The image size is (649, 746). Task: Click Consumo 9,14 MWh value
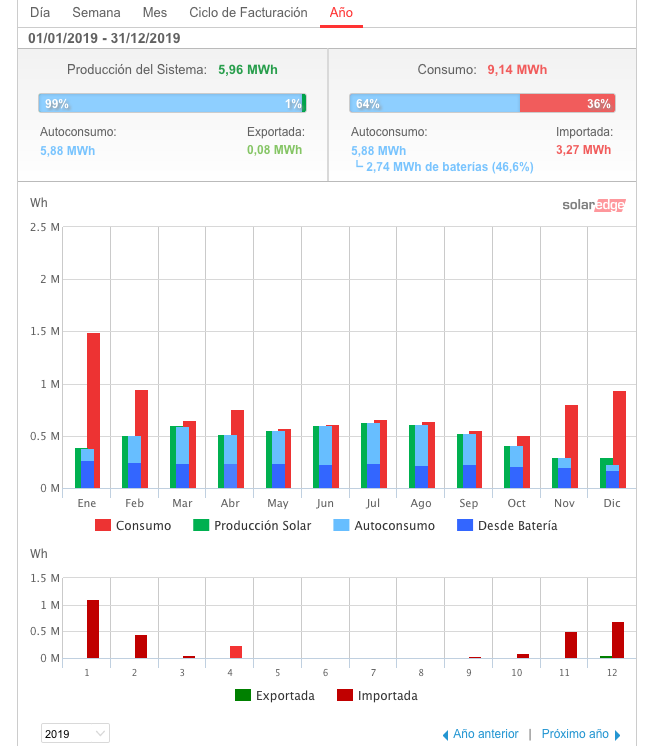(x=517, y=70)
